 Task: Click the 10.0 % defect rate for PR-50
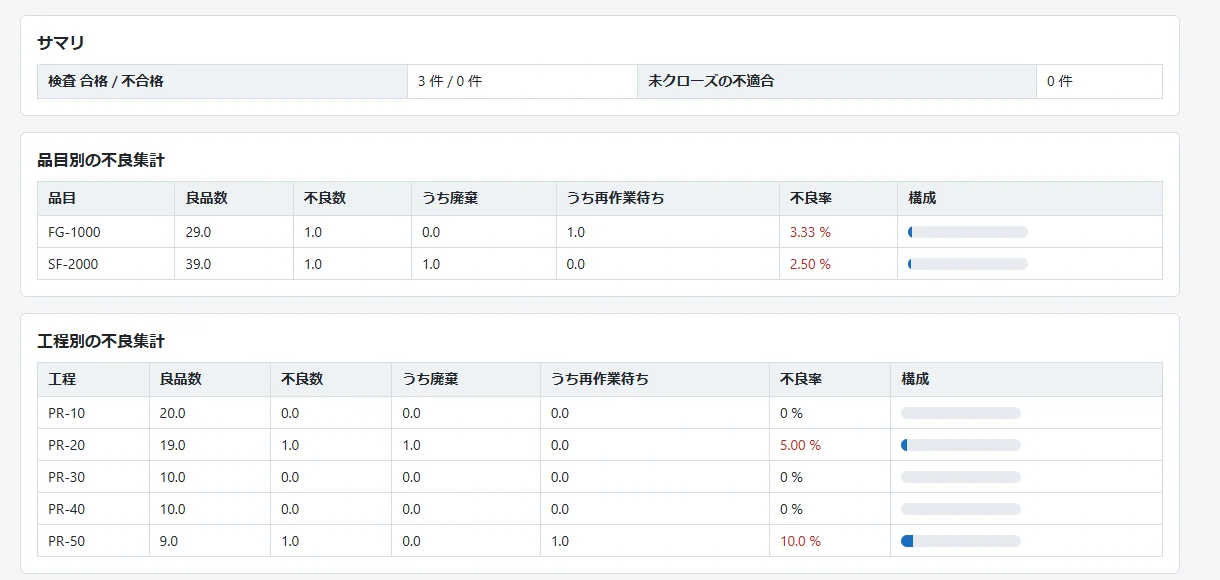(800, 541)
